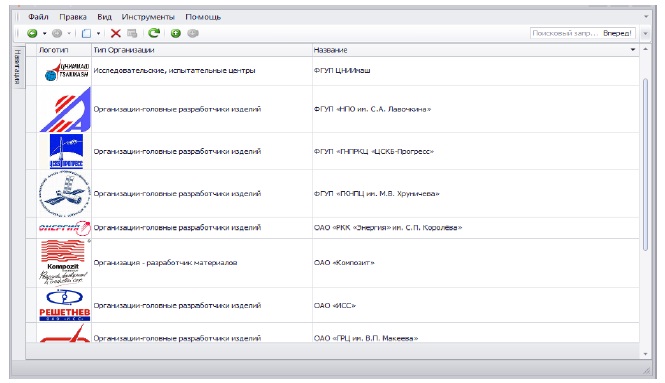Screen dimensions: 665x383
Task: Click Исследовательские, испытательные центры type cell
Action: tap(202, 70)
